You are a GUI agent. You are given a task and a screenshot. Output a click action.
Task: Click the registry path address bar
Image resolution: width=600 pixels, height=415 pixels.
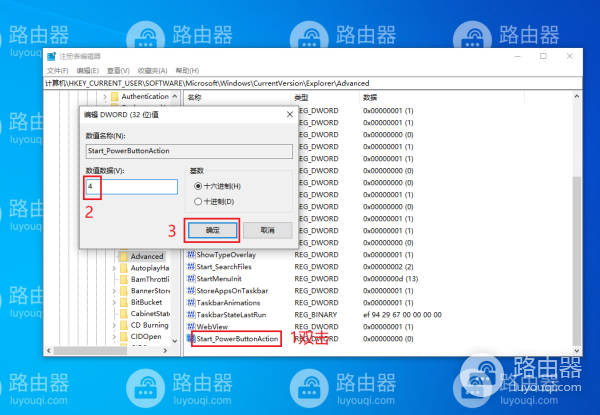(x=313, y=83)
